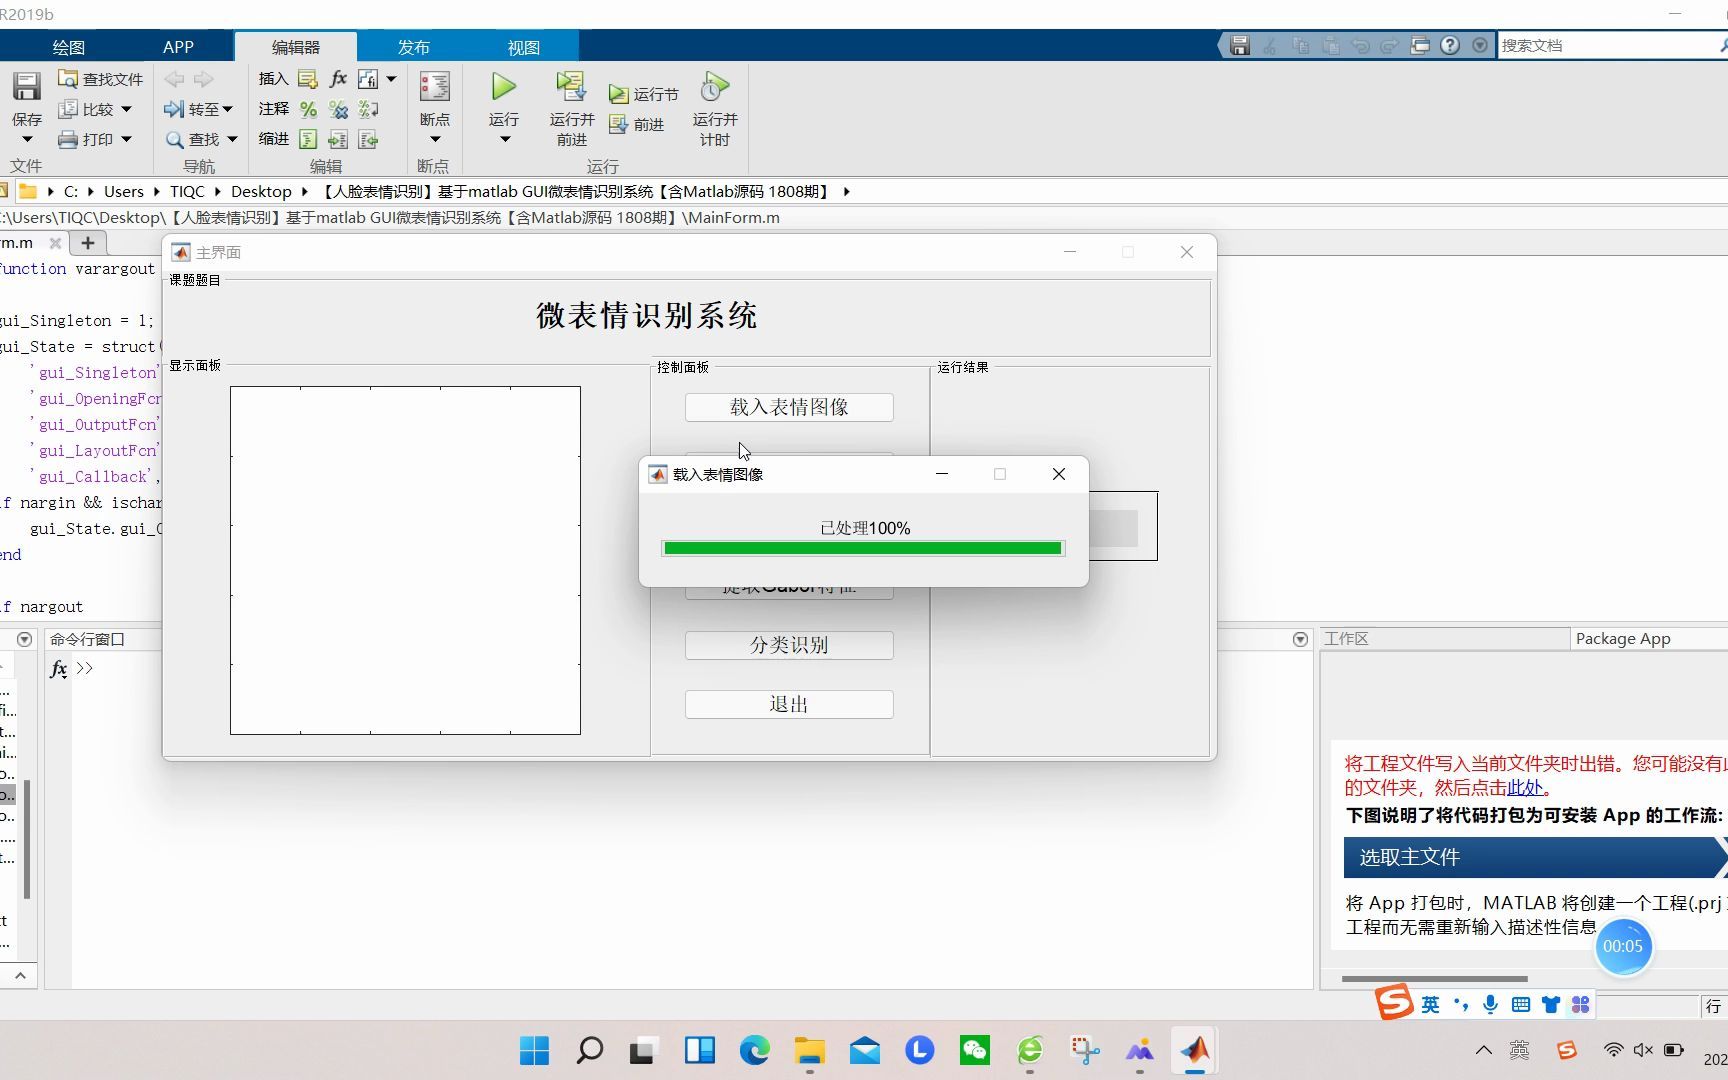
Task: Click the smart indent icon
Action: pyautogui.click(x=308, y=139)
